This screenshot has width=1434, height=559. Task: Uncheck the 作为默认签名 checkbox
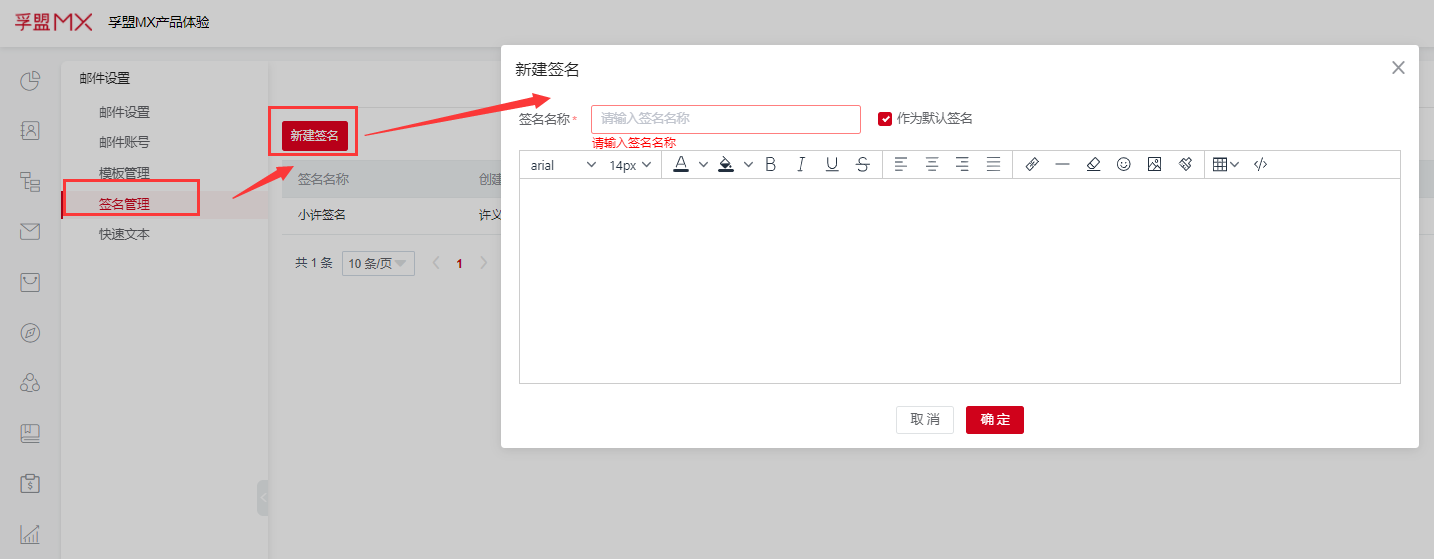pyautogui.click(x=885, y=119)
